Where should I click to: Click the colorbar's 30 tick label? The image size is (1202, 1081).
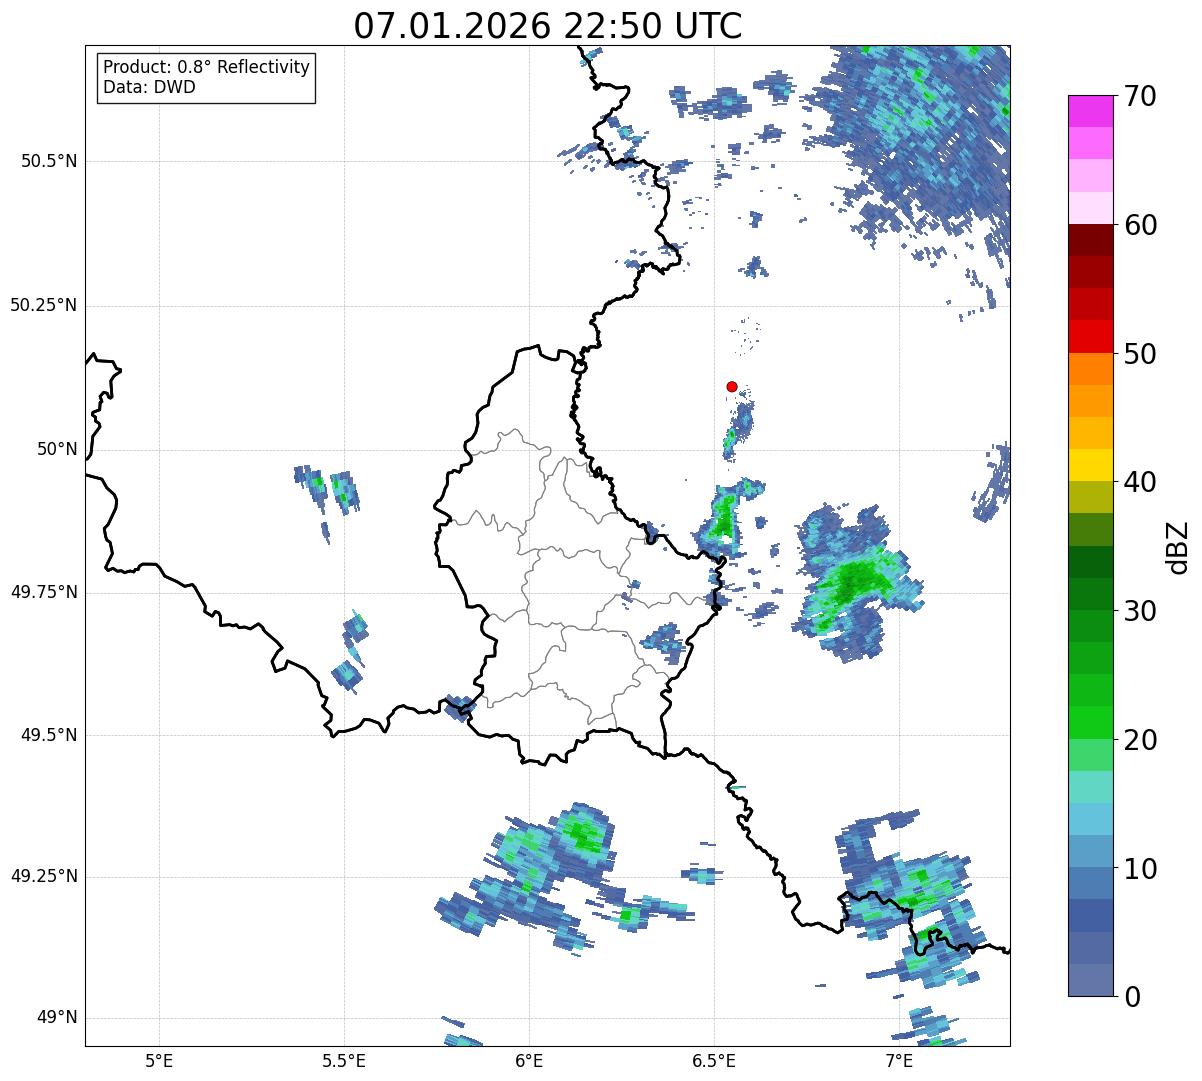(x=1140, y=611)
